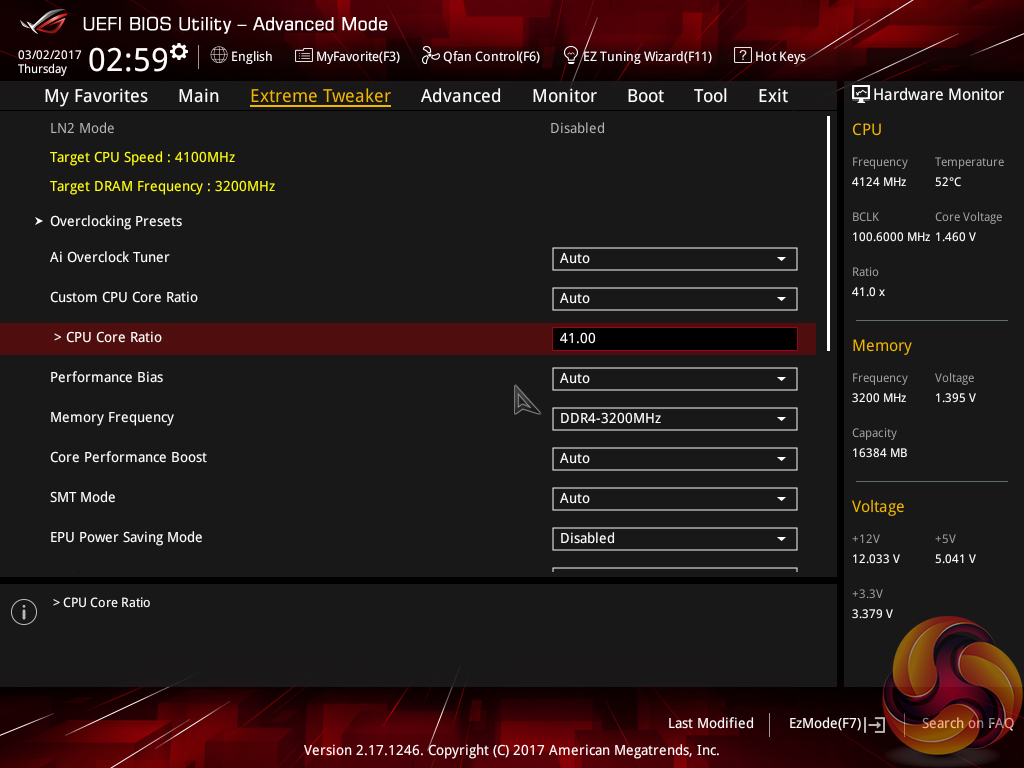Click the memory capacity 16384 MB value
The width and height of the screenshot is (1024, 768).
coord(879,453)
